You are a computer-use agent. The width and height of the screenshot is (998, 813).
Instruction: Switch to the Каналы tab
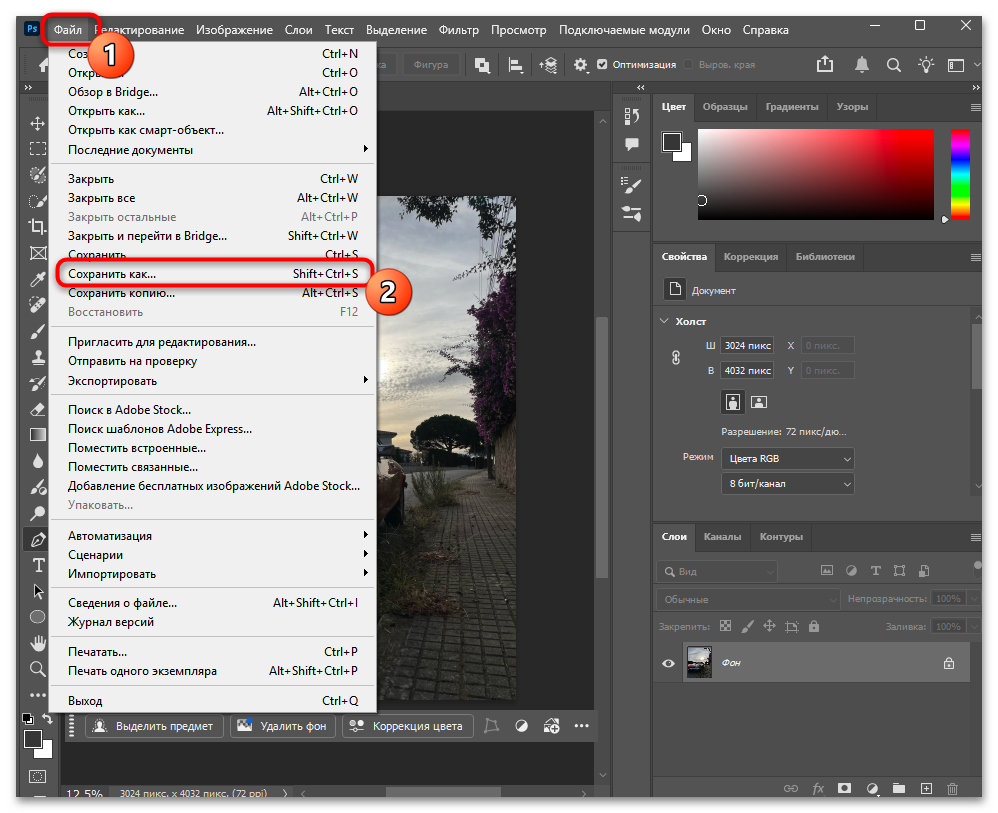[722, 536]
